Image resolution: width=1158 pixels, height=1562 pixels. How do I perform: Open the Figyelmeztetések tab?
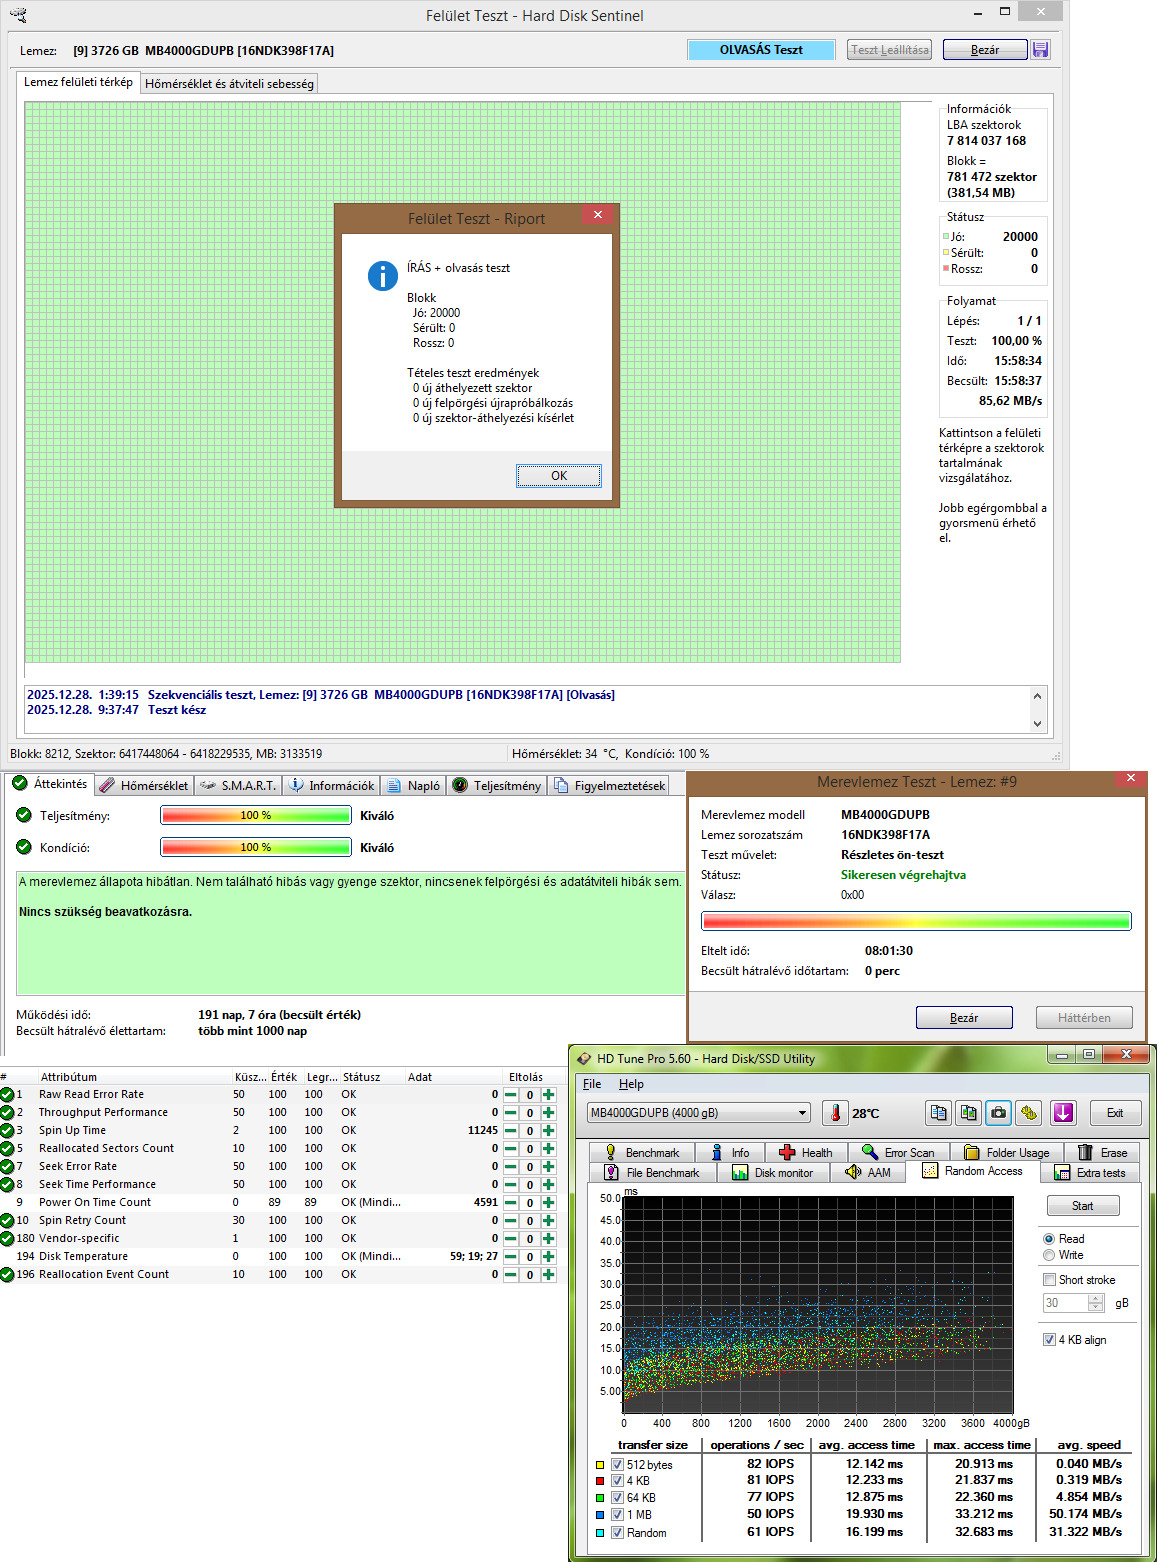(609, 786)
